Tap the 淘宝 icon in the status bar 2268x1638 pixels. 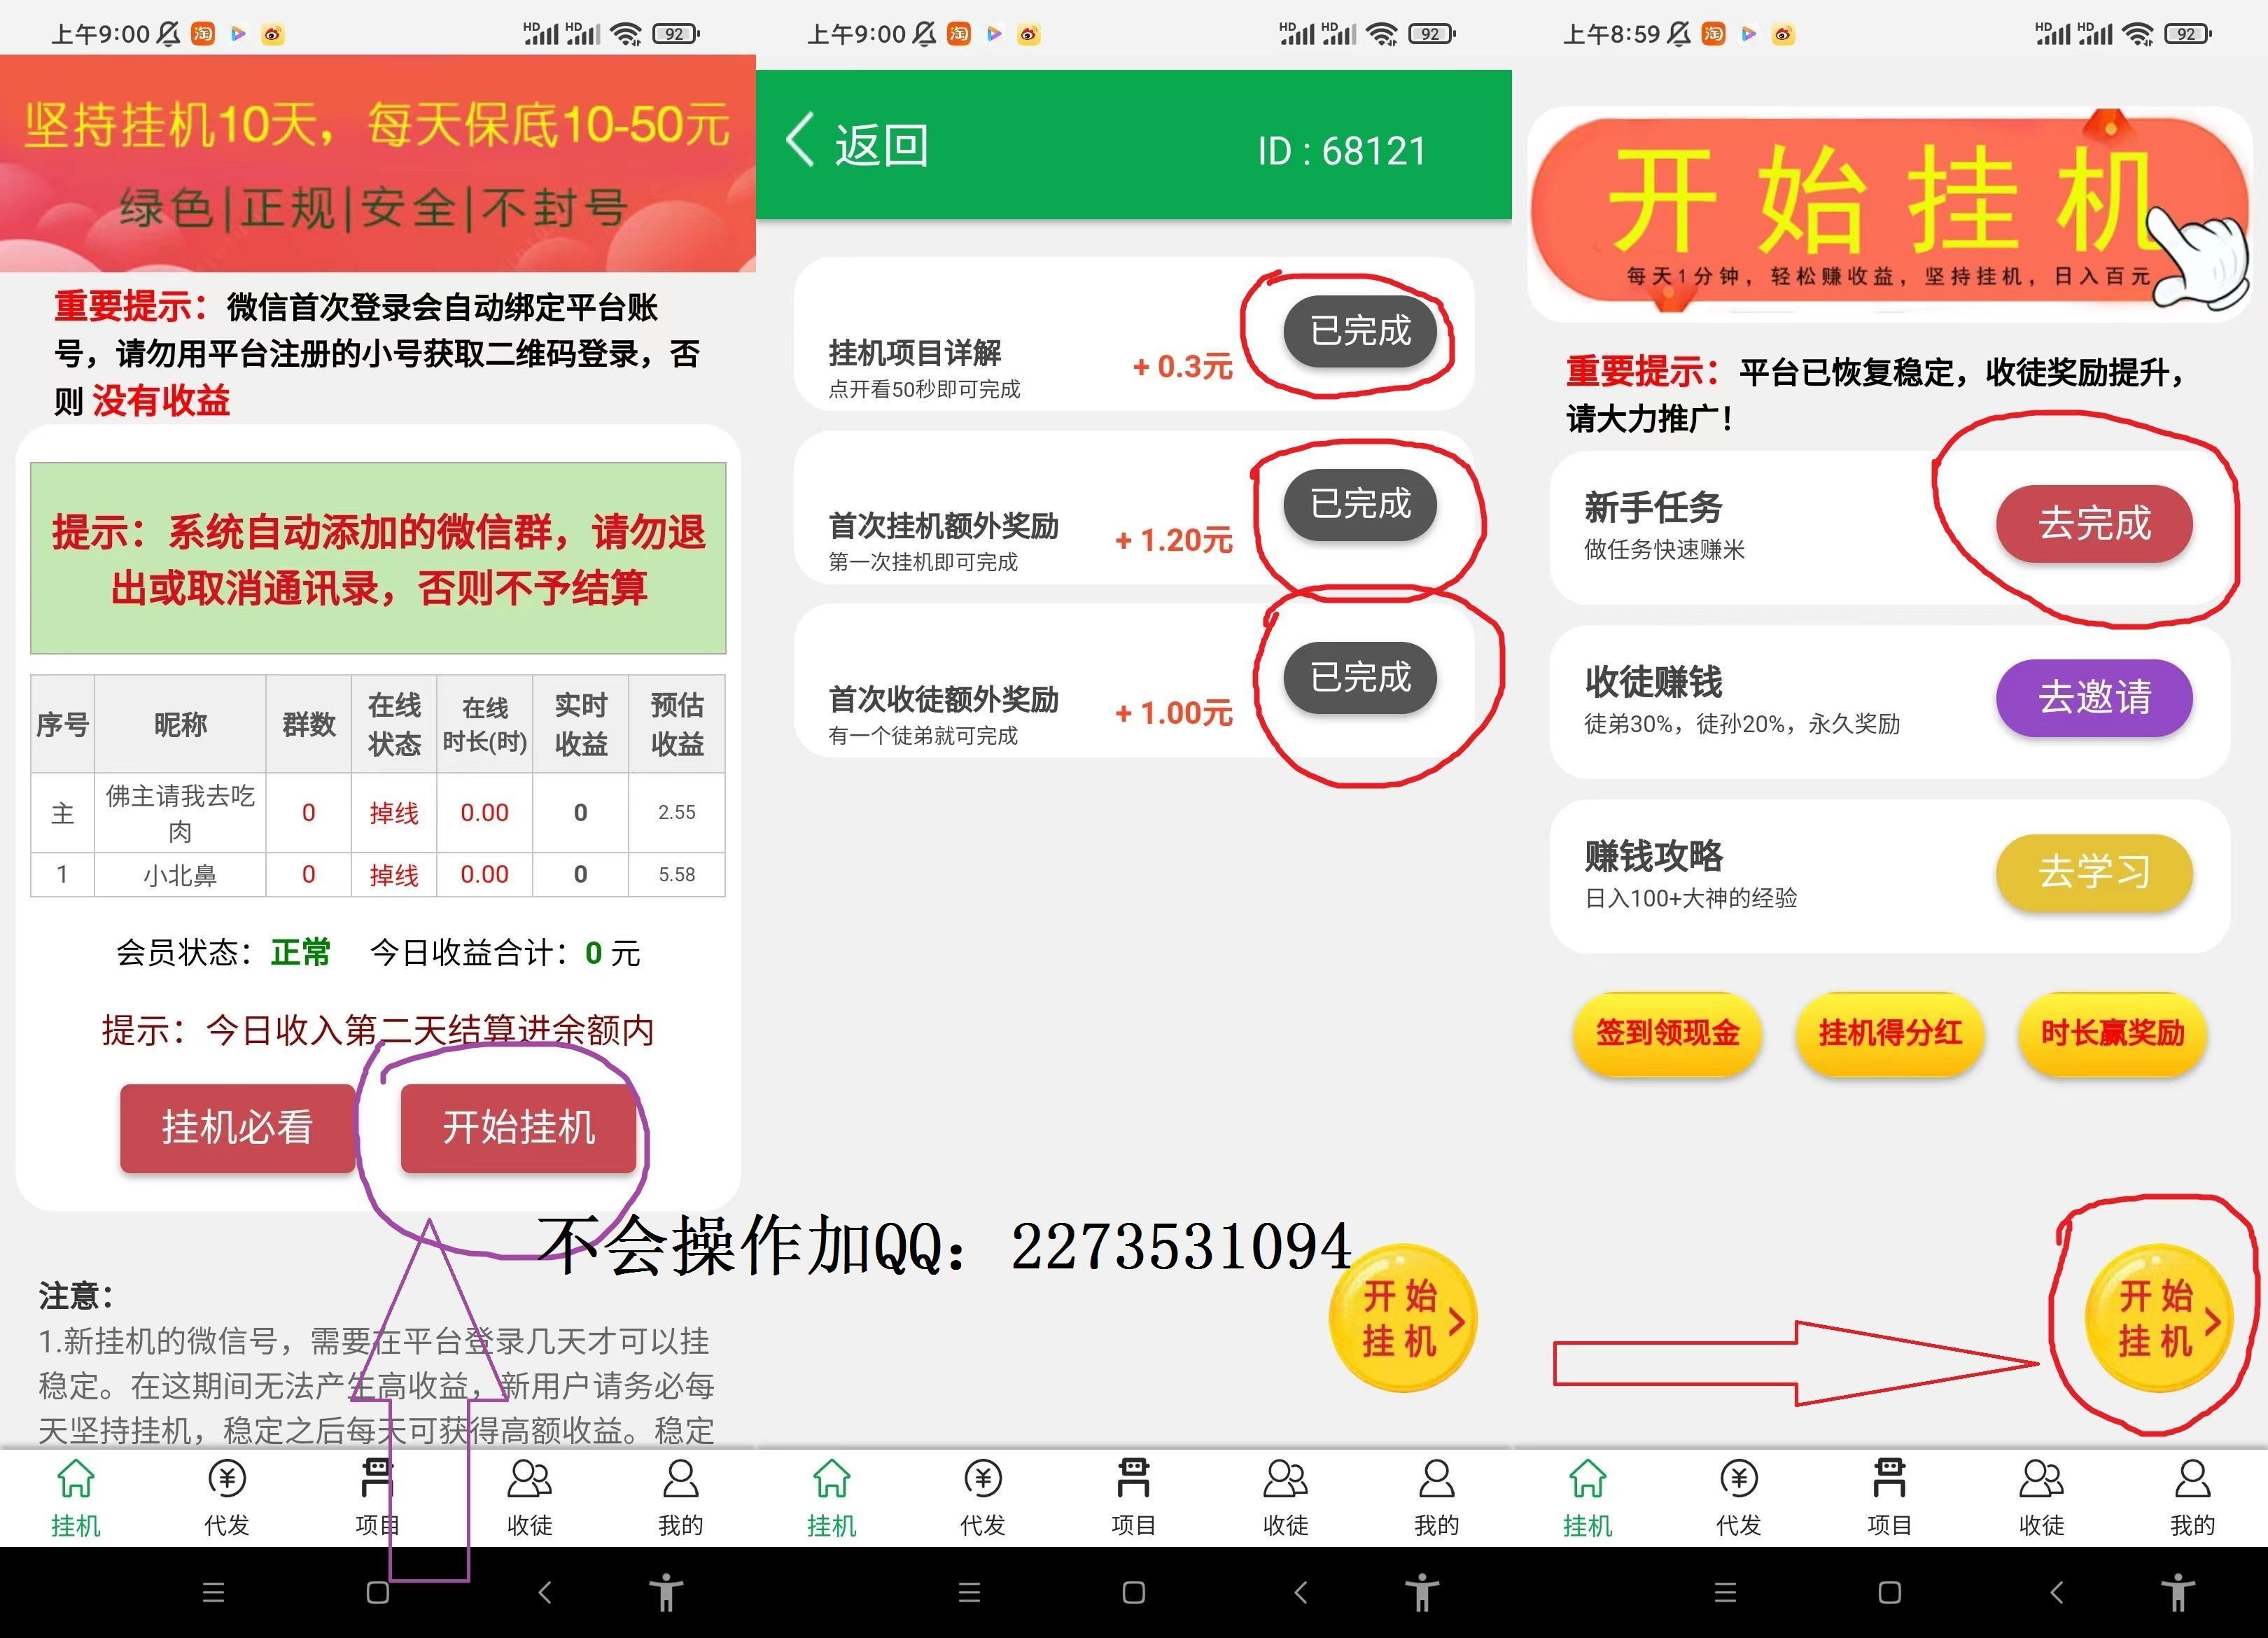(x=202, y=33)
